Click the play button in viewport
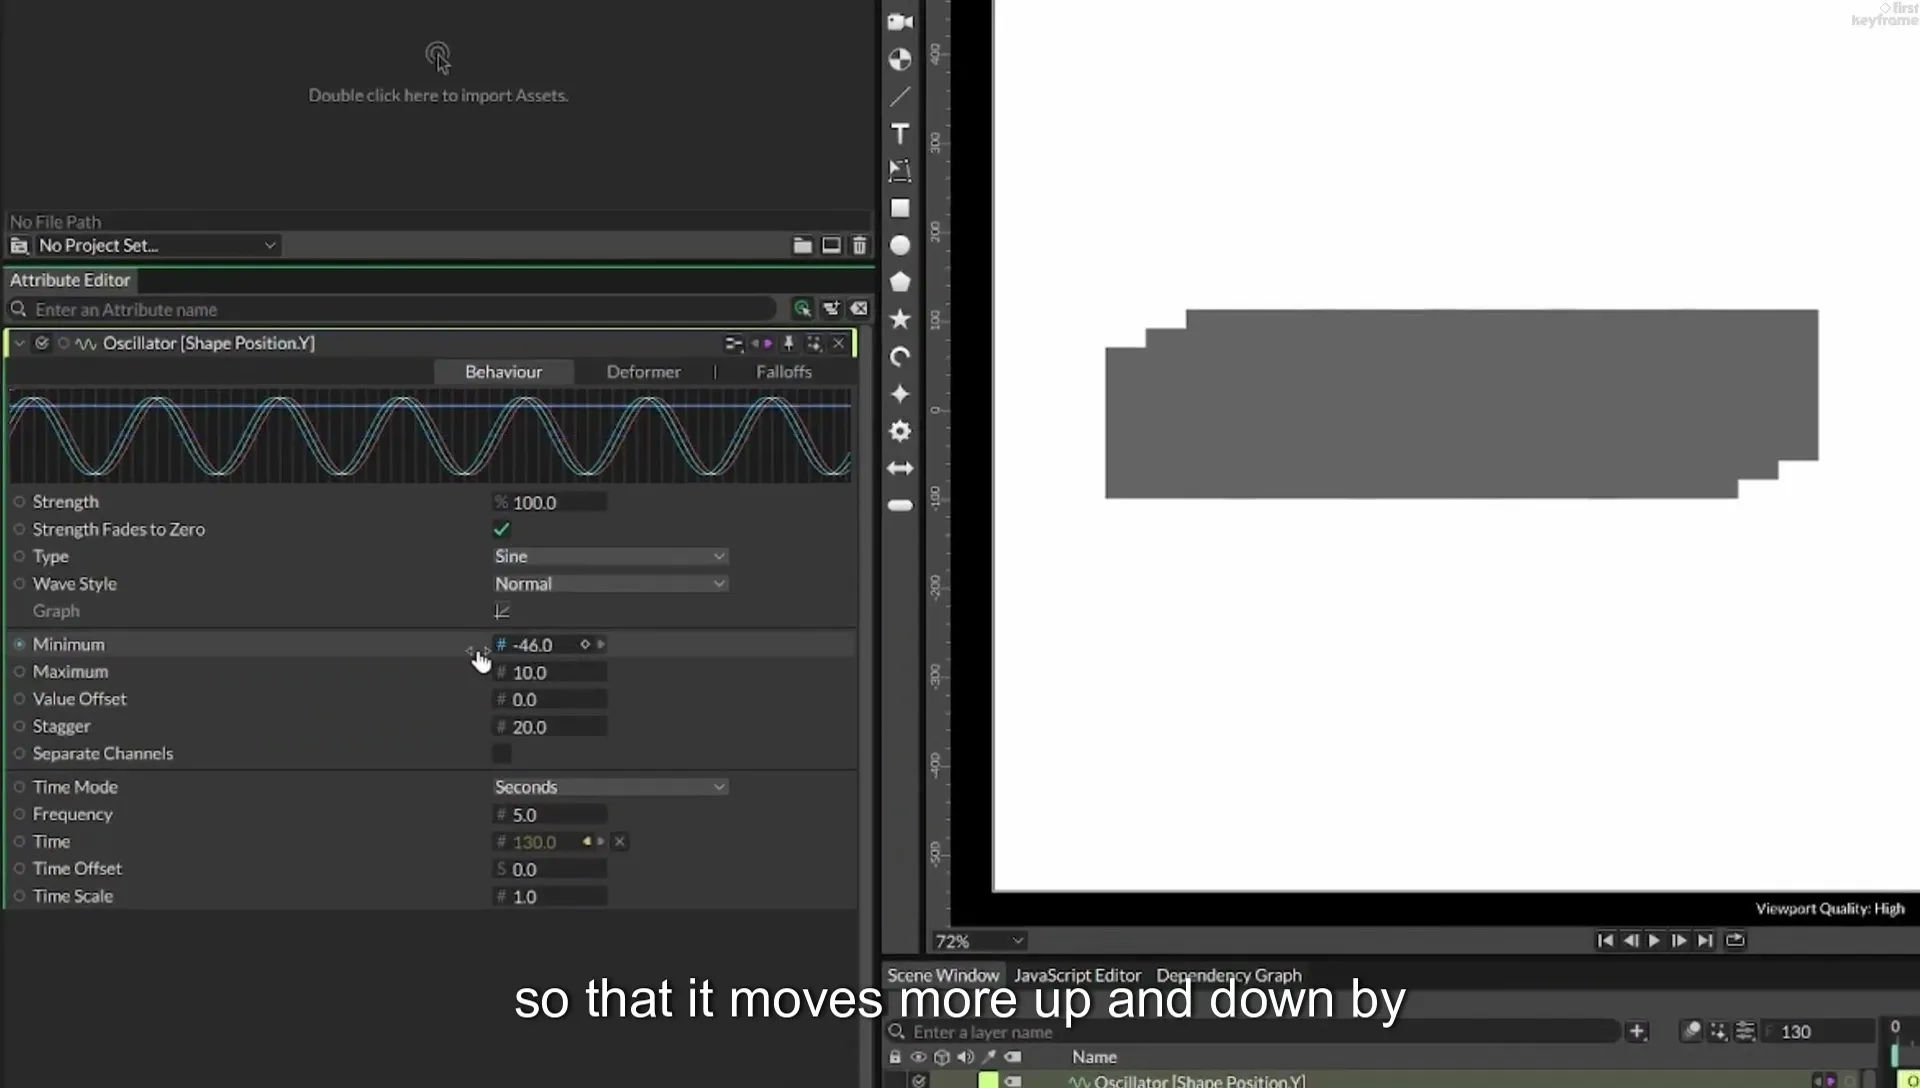The width and height of the screenshot is (1920, 1088). (x=1654, y=940)
